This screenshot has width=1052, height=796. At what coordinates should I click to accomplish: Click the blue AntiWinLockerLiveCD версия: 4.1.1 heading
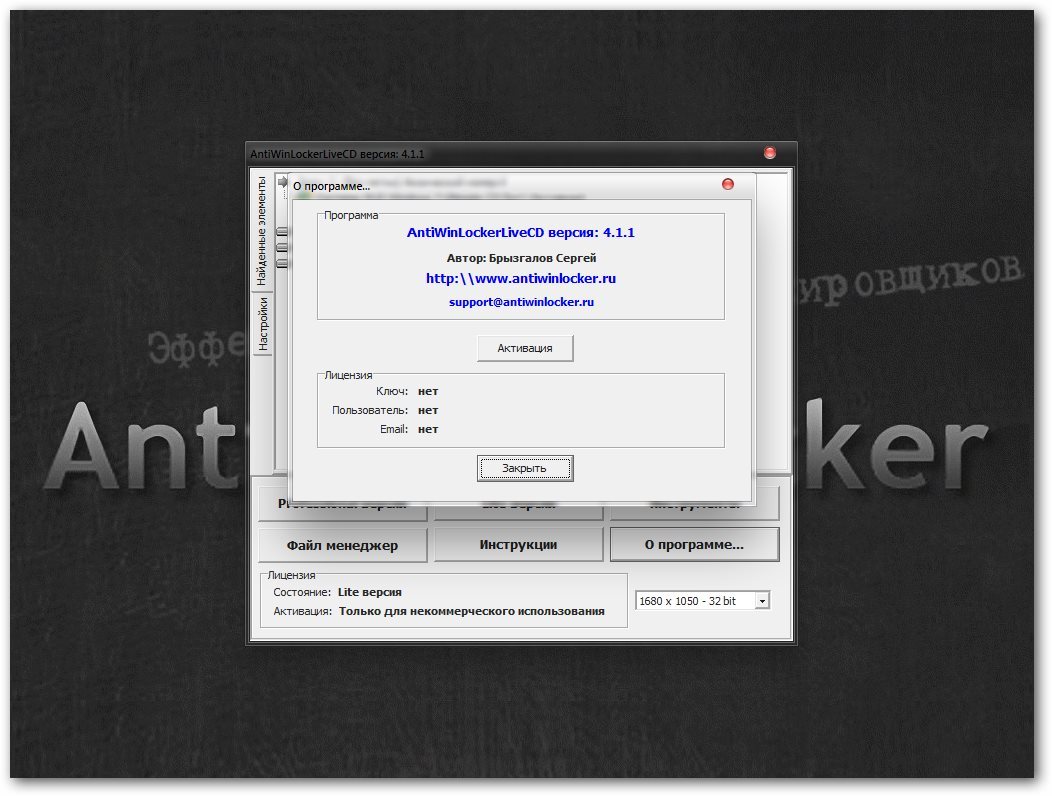(x=520, y=232)
